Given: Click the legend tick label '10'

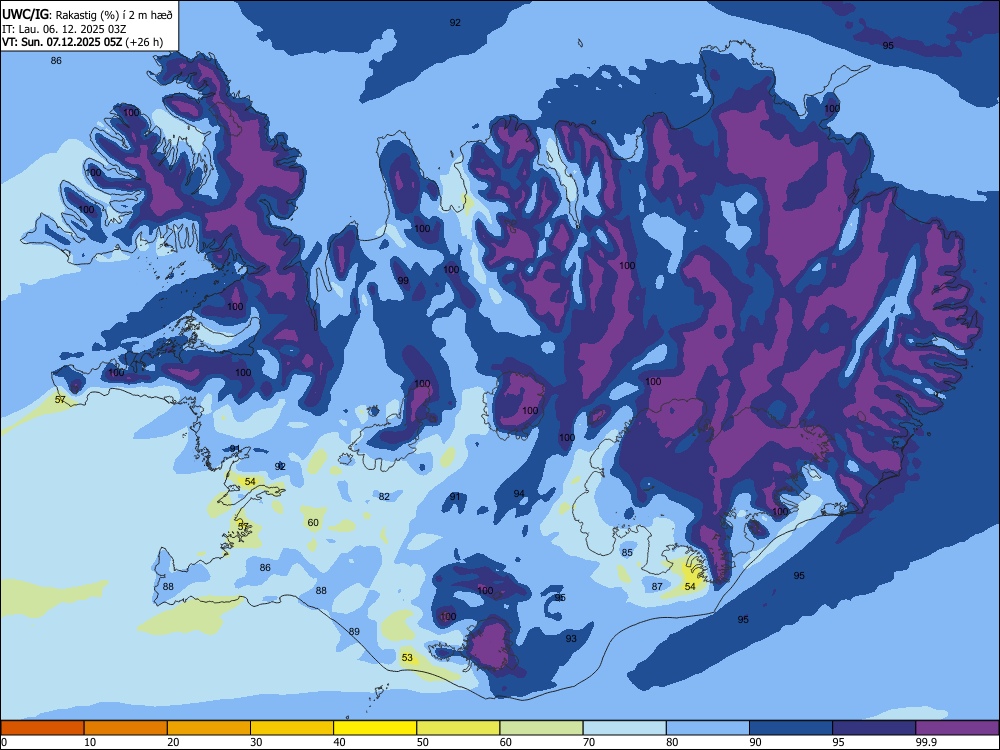Looking at the screenshot, I should tap(90, 742).
